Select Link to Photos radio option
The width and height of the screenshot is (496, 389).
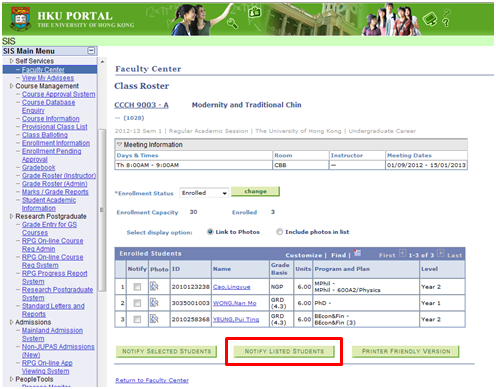click(210, 232)
